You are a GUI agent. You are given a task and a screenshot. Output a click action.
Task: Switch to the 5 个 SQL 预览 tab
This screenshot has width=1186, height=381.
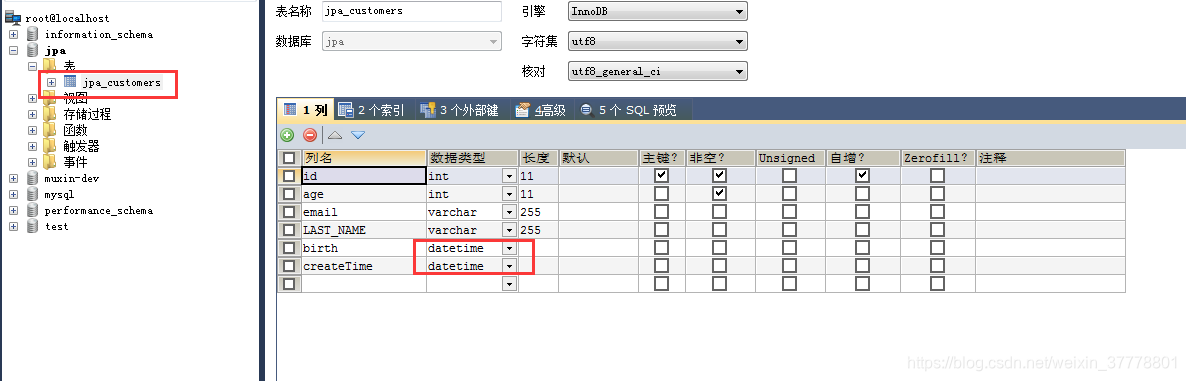[x=628, y=110]
